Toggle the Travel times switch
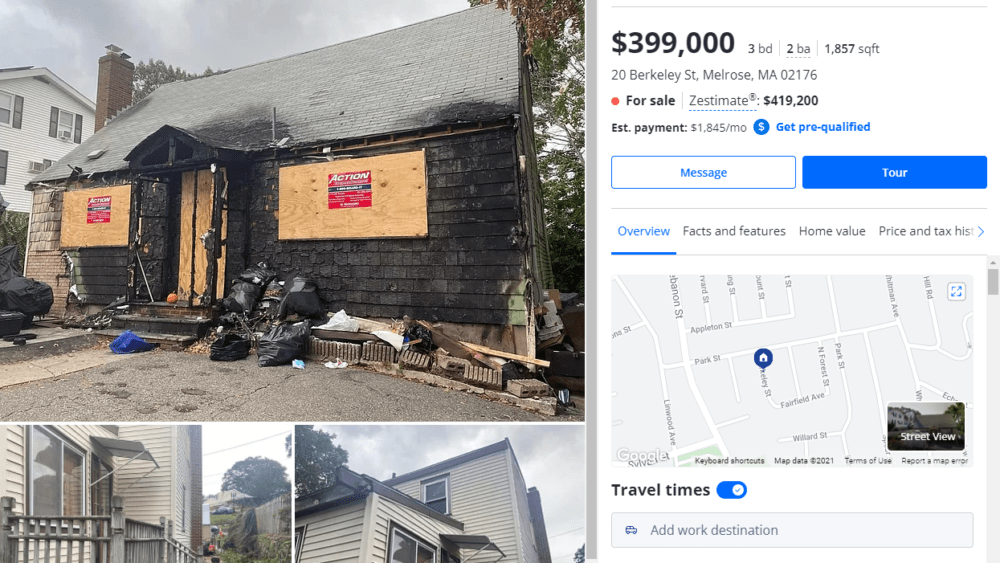 (732, 490)
